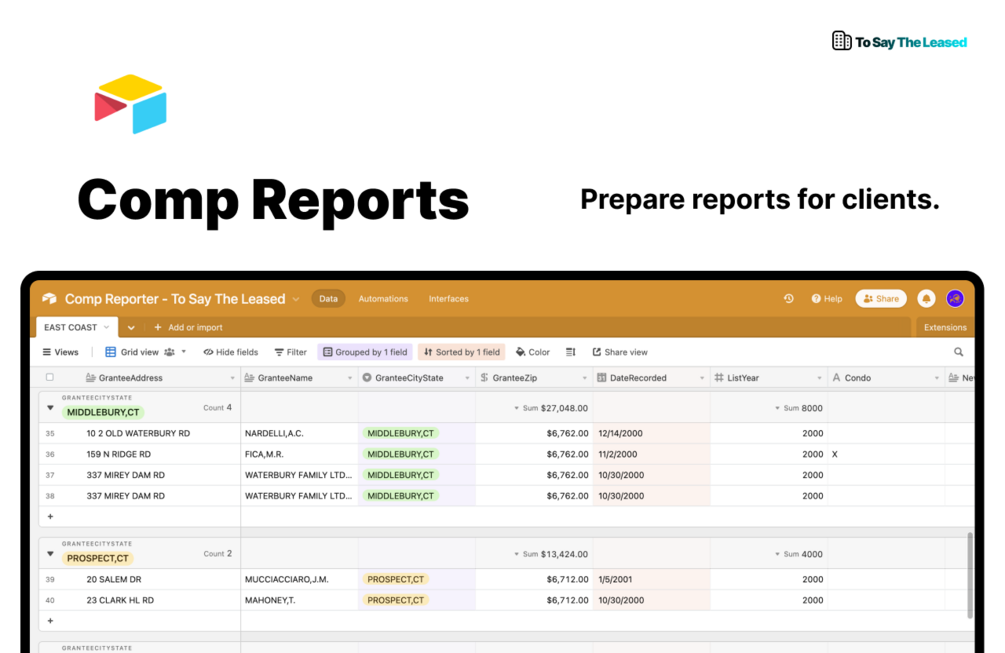Image resolution: width=1005 pixels, height=653 pixels.
Task: Open the GranteeCityState column menu
Action: [467, 378]
